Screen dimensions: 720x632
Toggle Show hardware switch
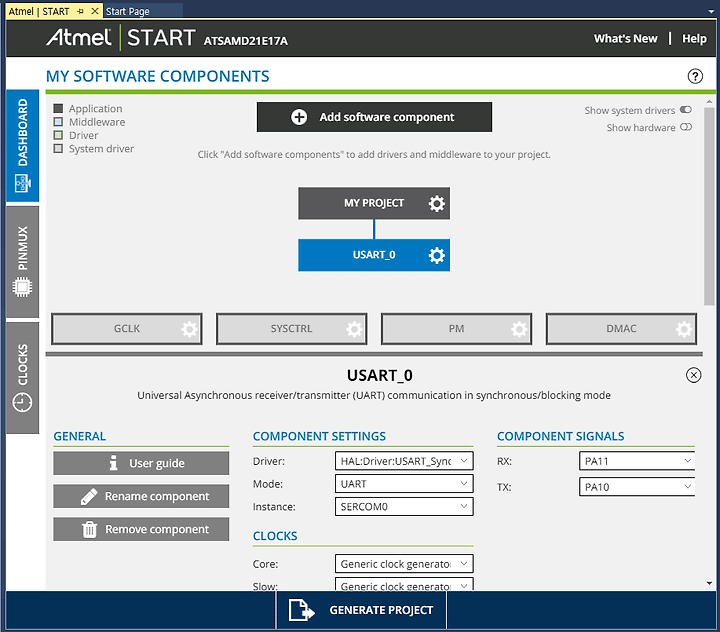pyautogui.click(x=686, y=127)
